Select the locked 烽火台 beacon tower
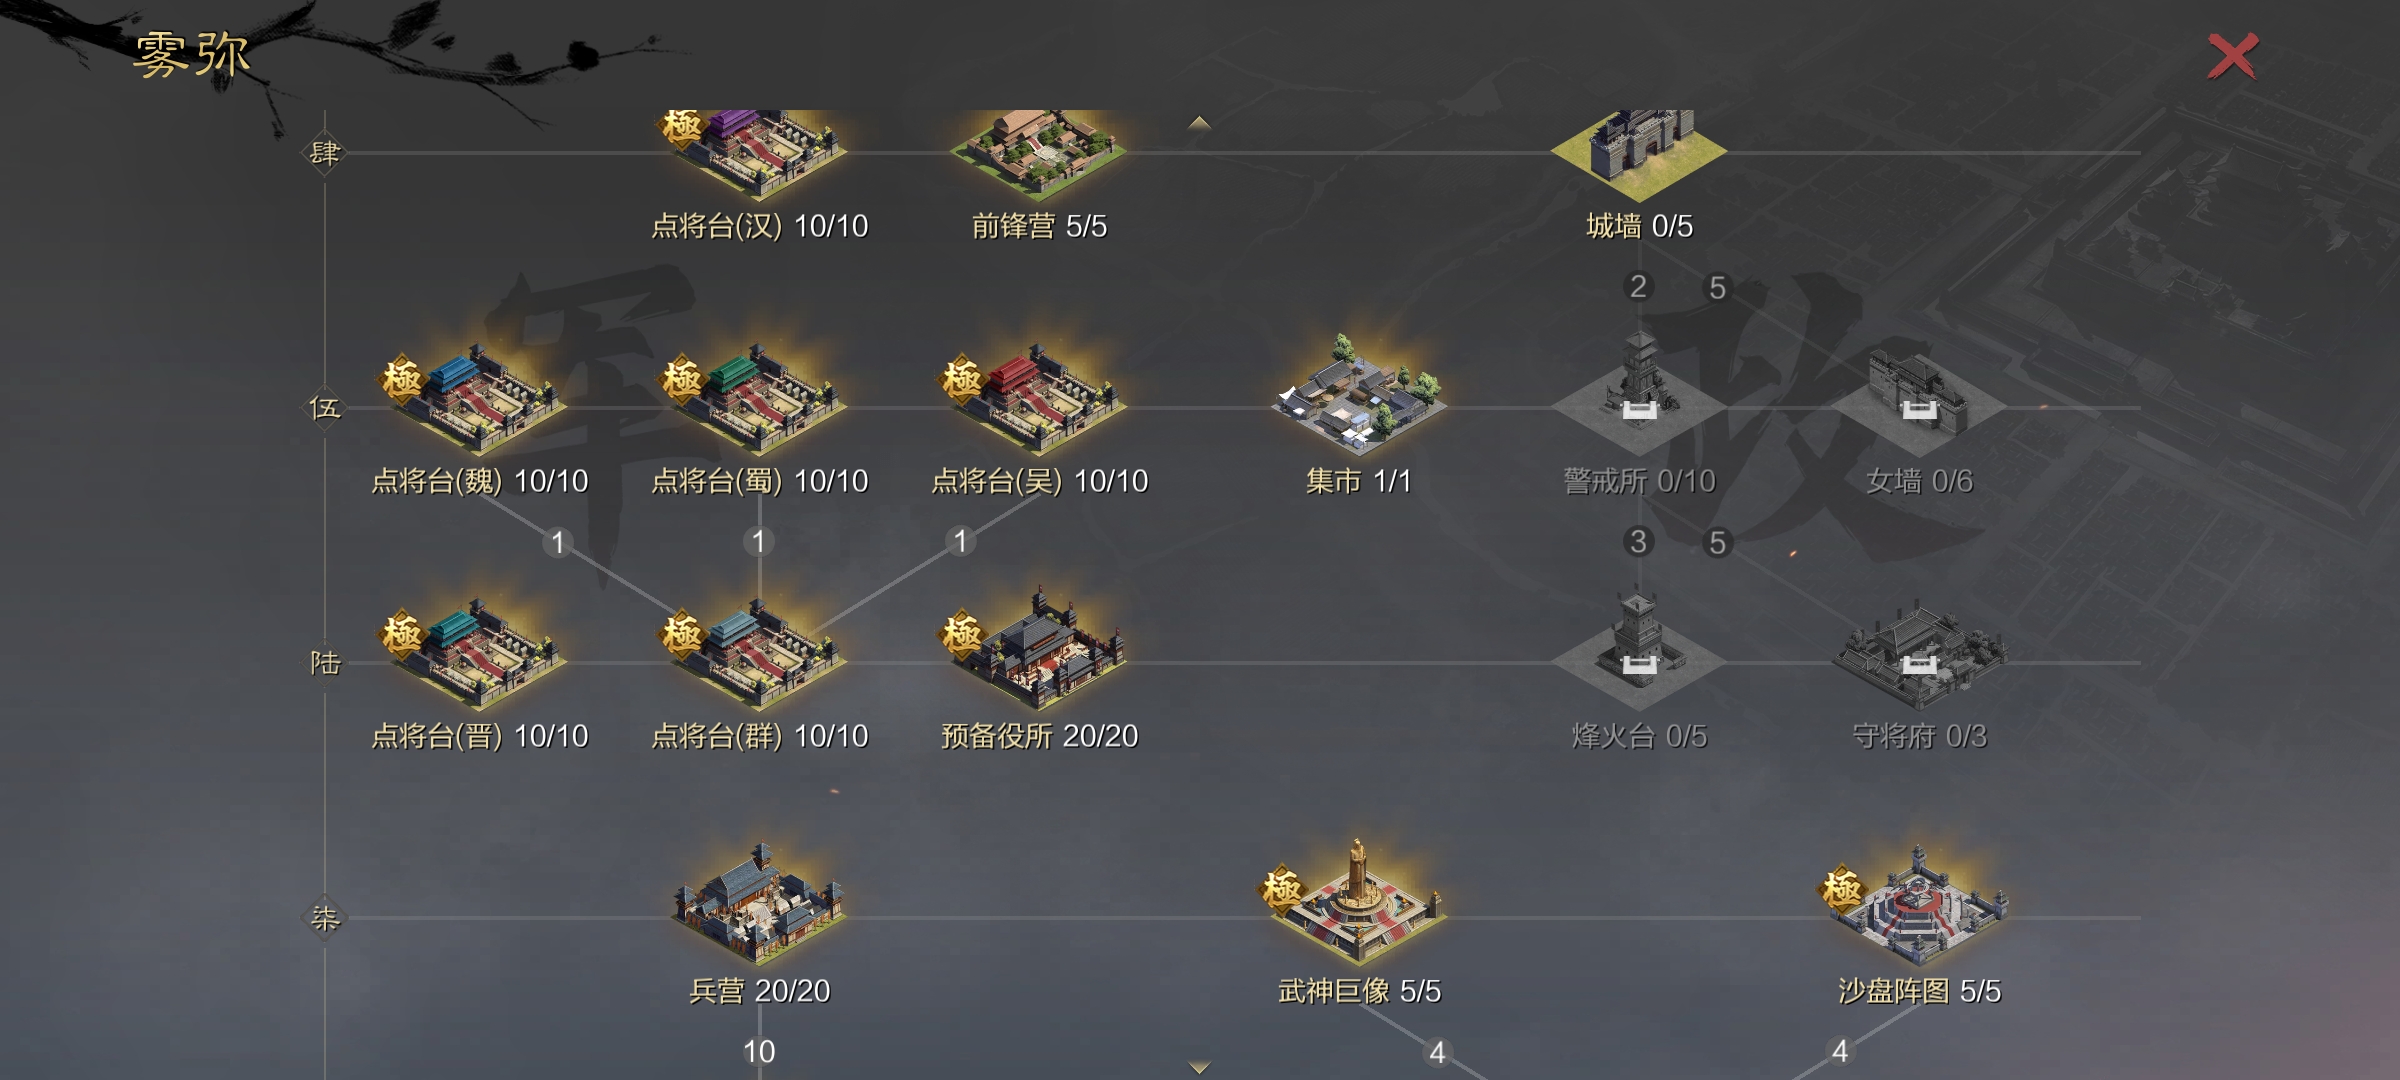The height and width of the screenshot is (1080, 2400). 1638,650
